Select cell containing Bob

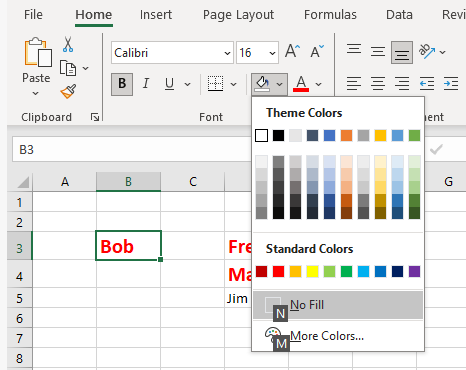(128, 245)
